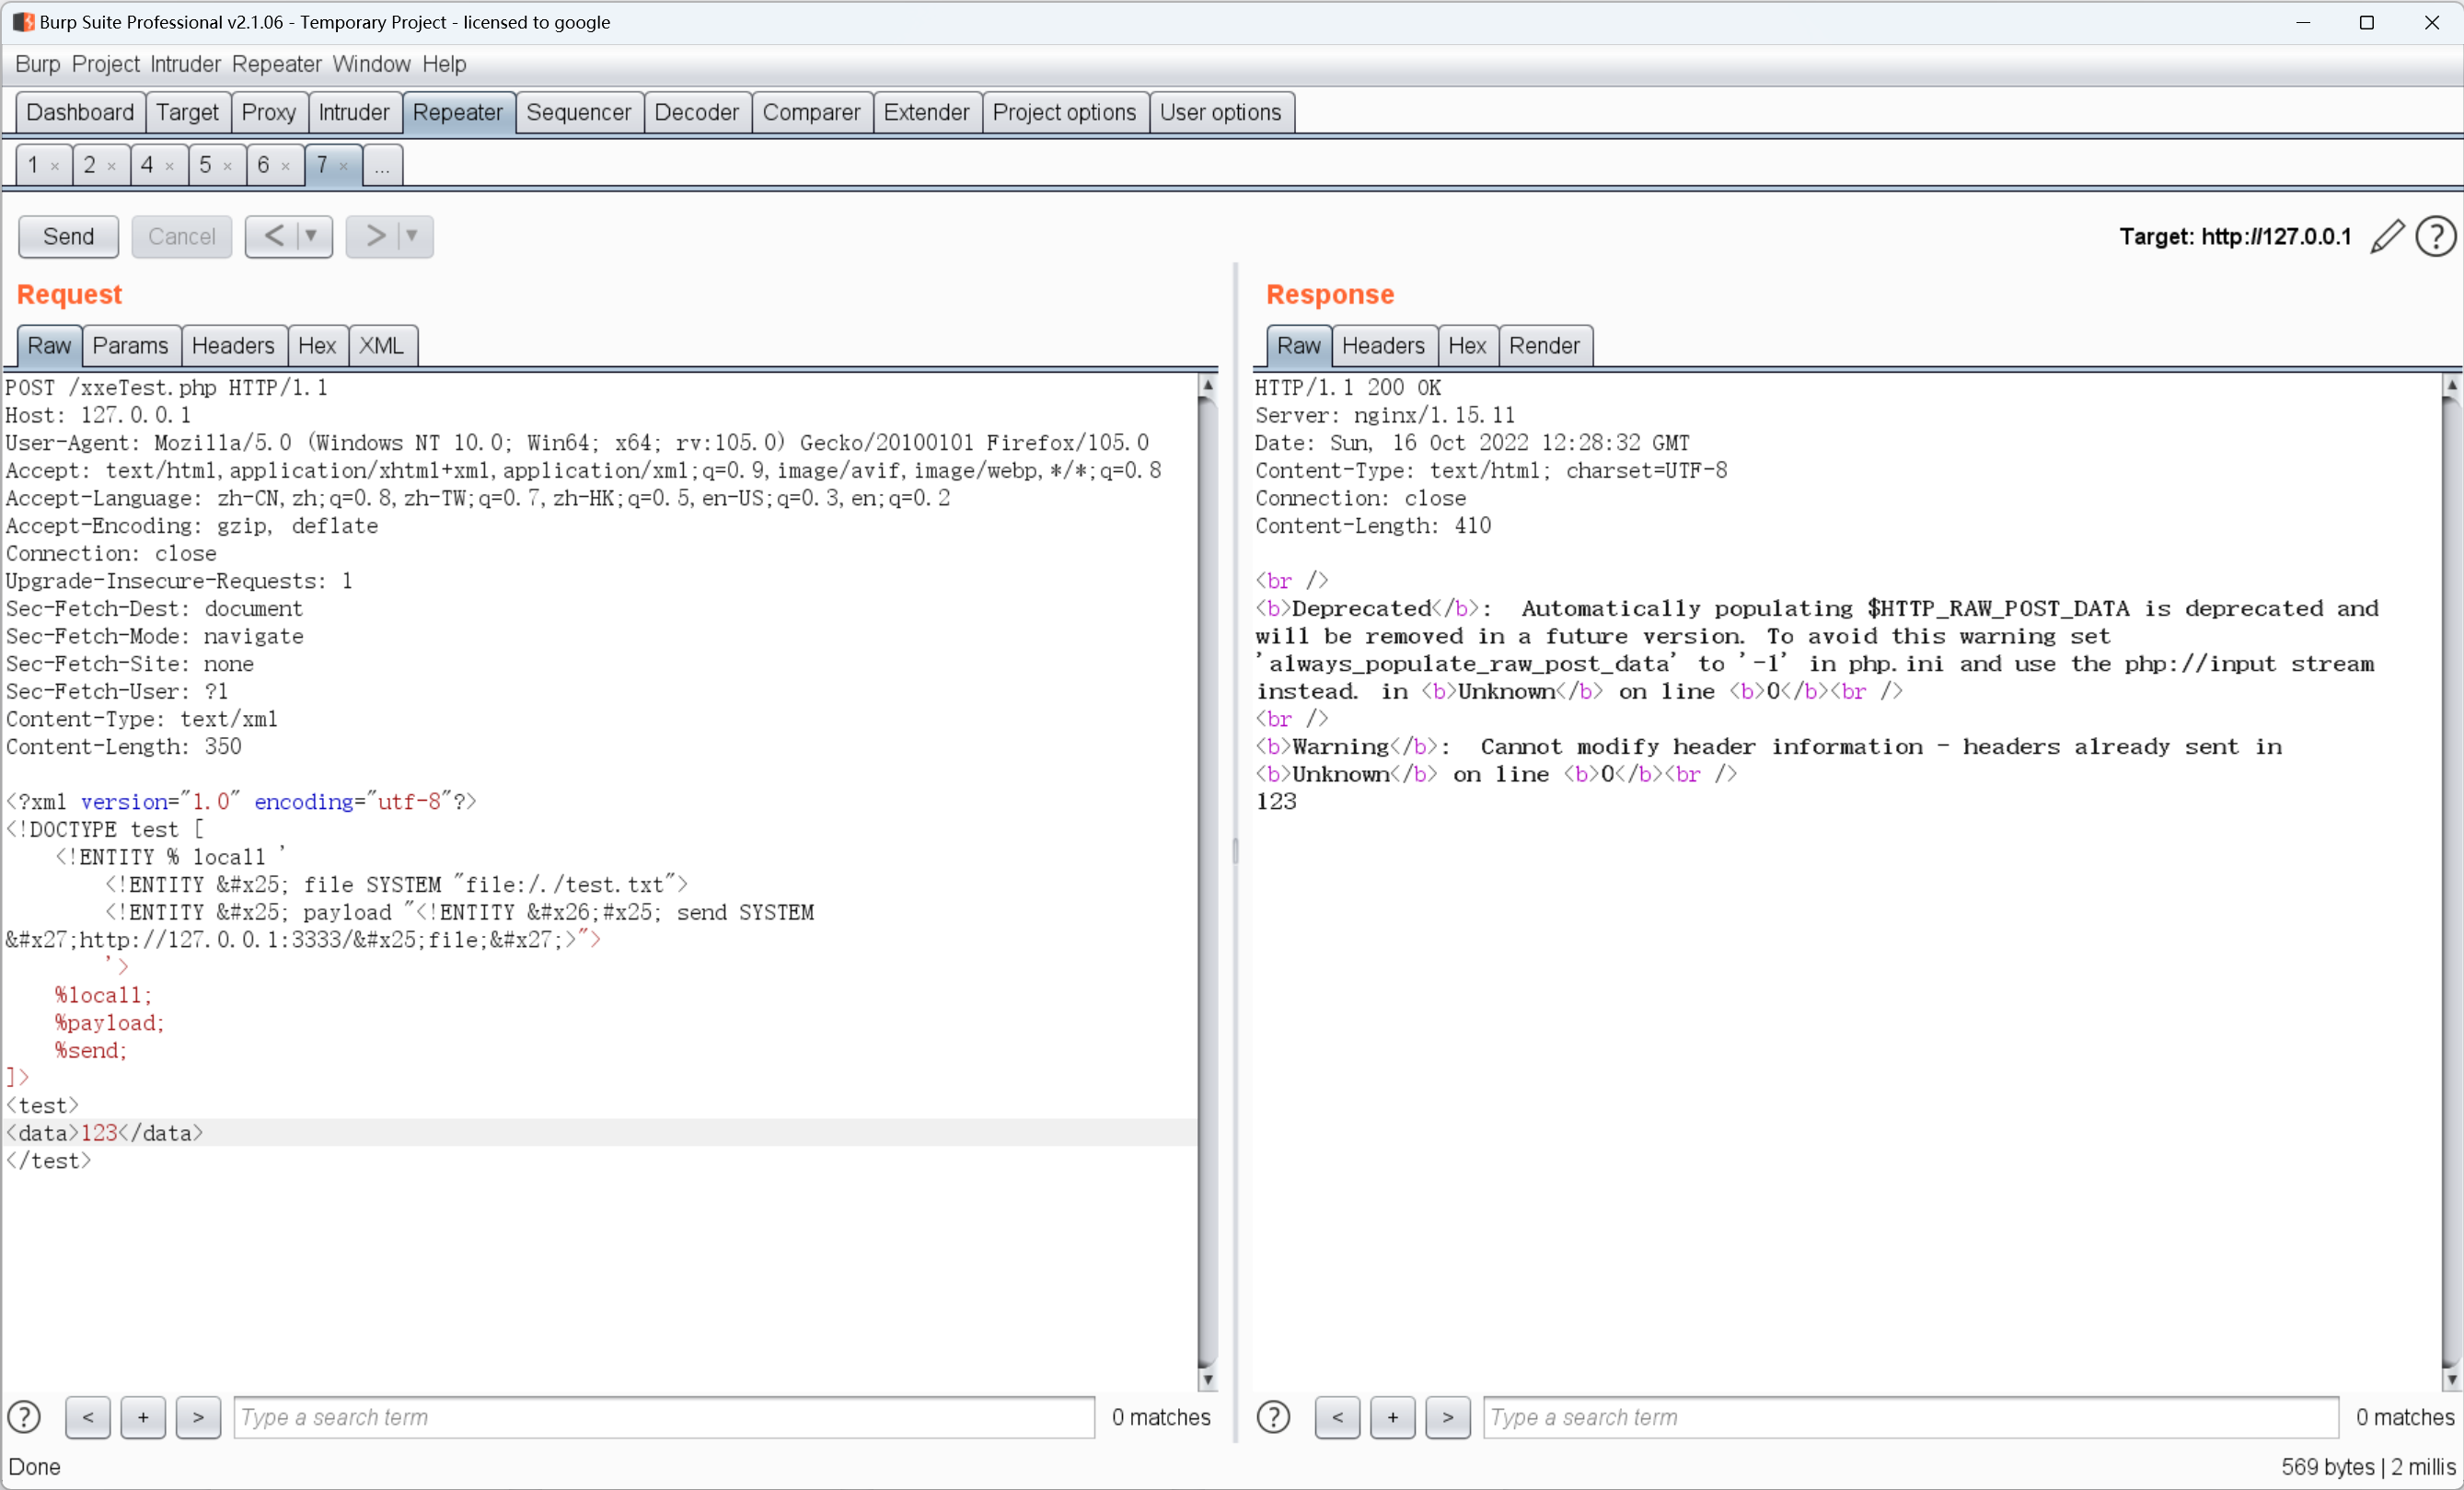The image size is (2464, 1490).
Task: Open response search options plus button
Action: (x=1392, y=1416)
